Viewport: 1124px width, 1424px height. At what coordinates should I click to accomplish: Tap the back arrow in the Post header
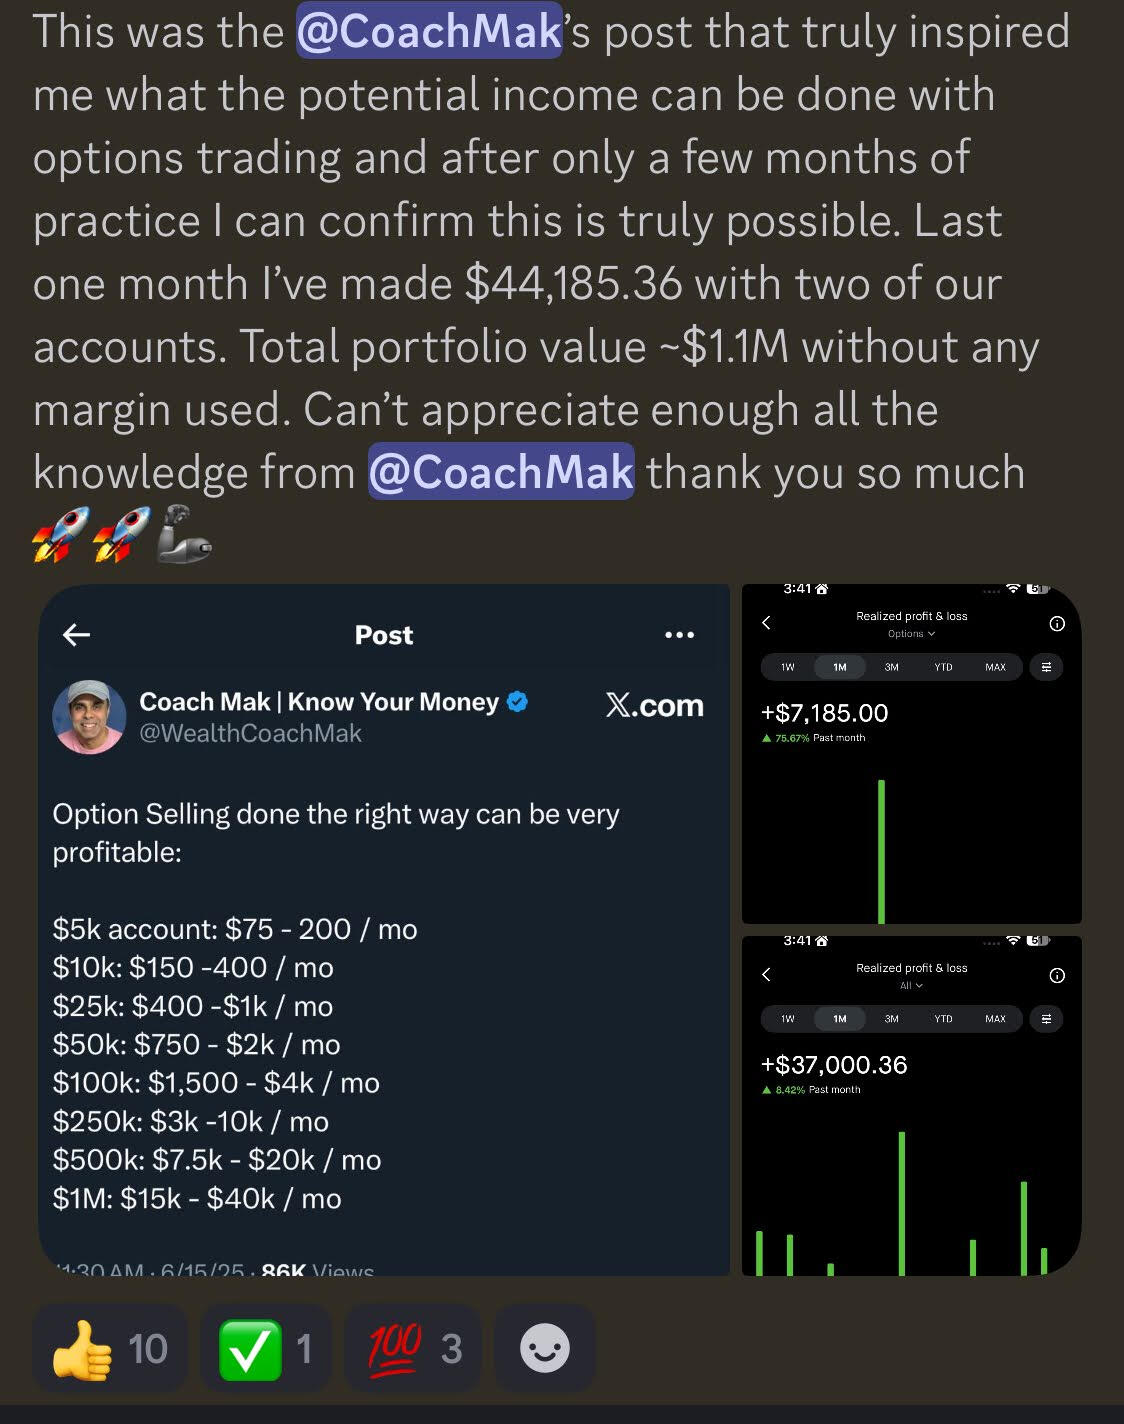pos(76,634)
